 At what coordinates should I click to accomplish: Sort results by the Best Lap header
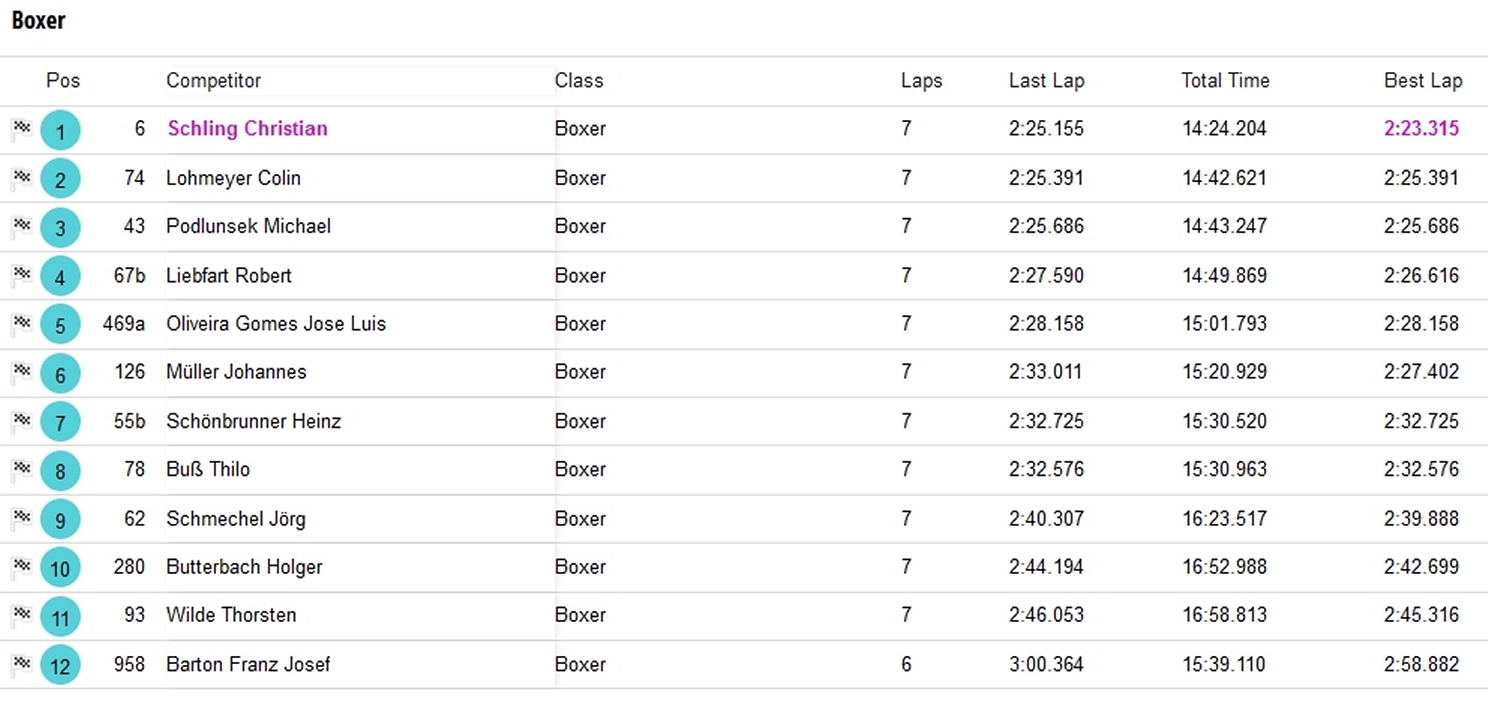(x=1422, y=81)
